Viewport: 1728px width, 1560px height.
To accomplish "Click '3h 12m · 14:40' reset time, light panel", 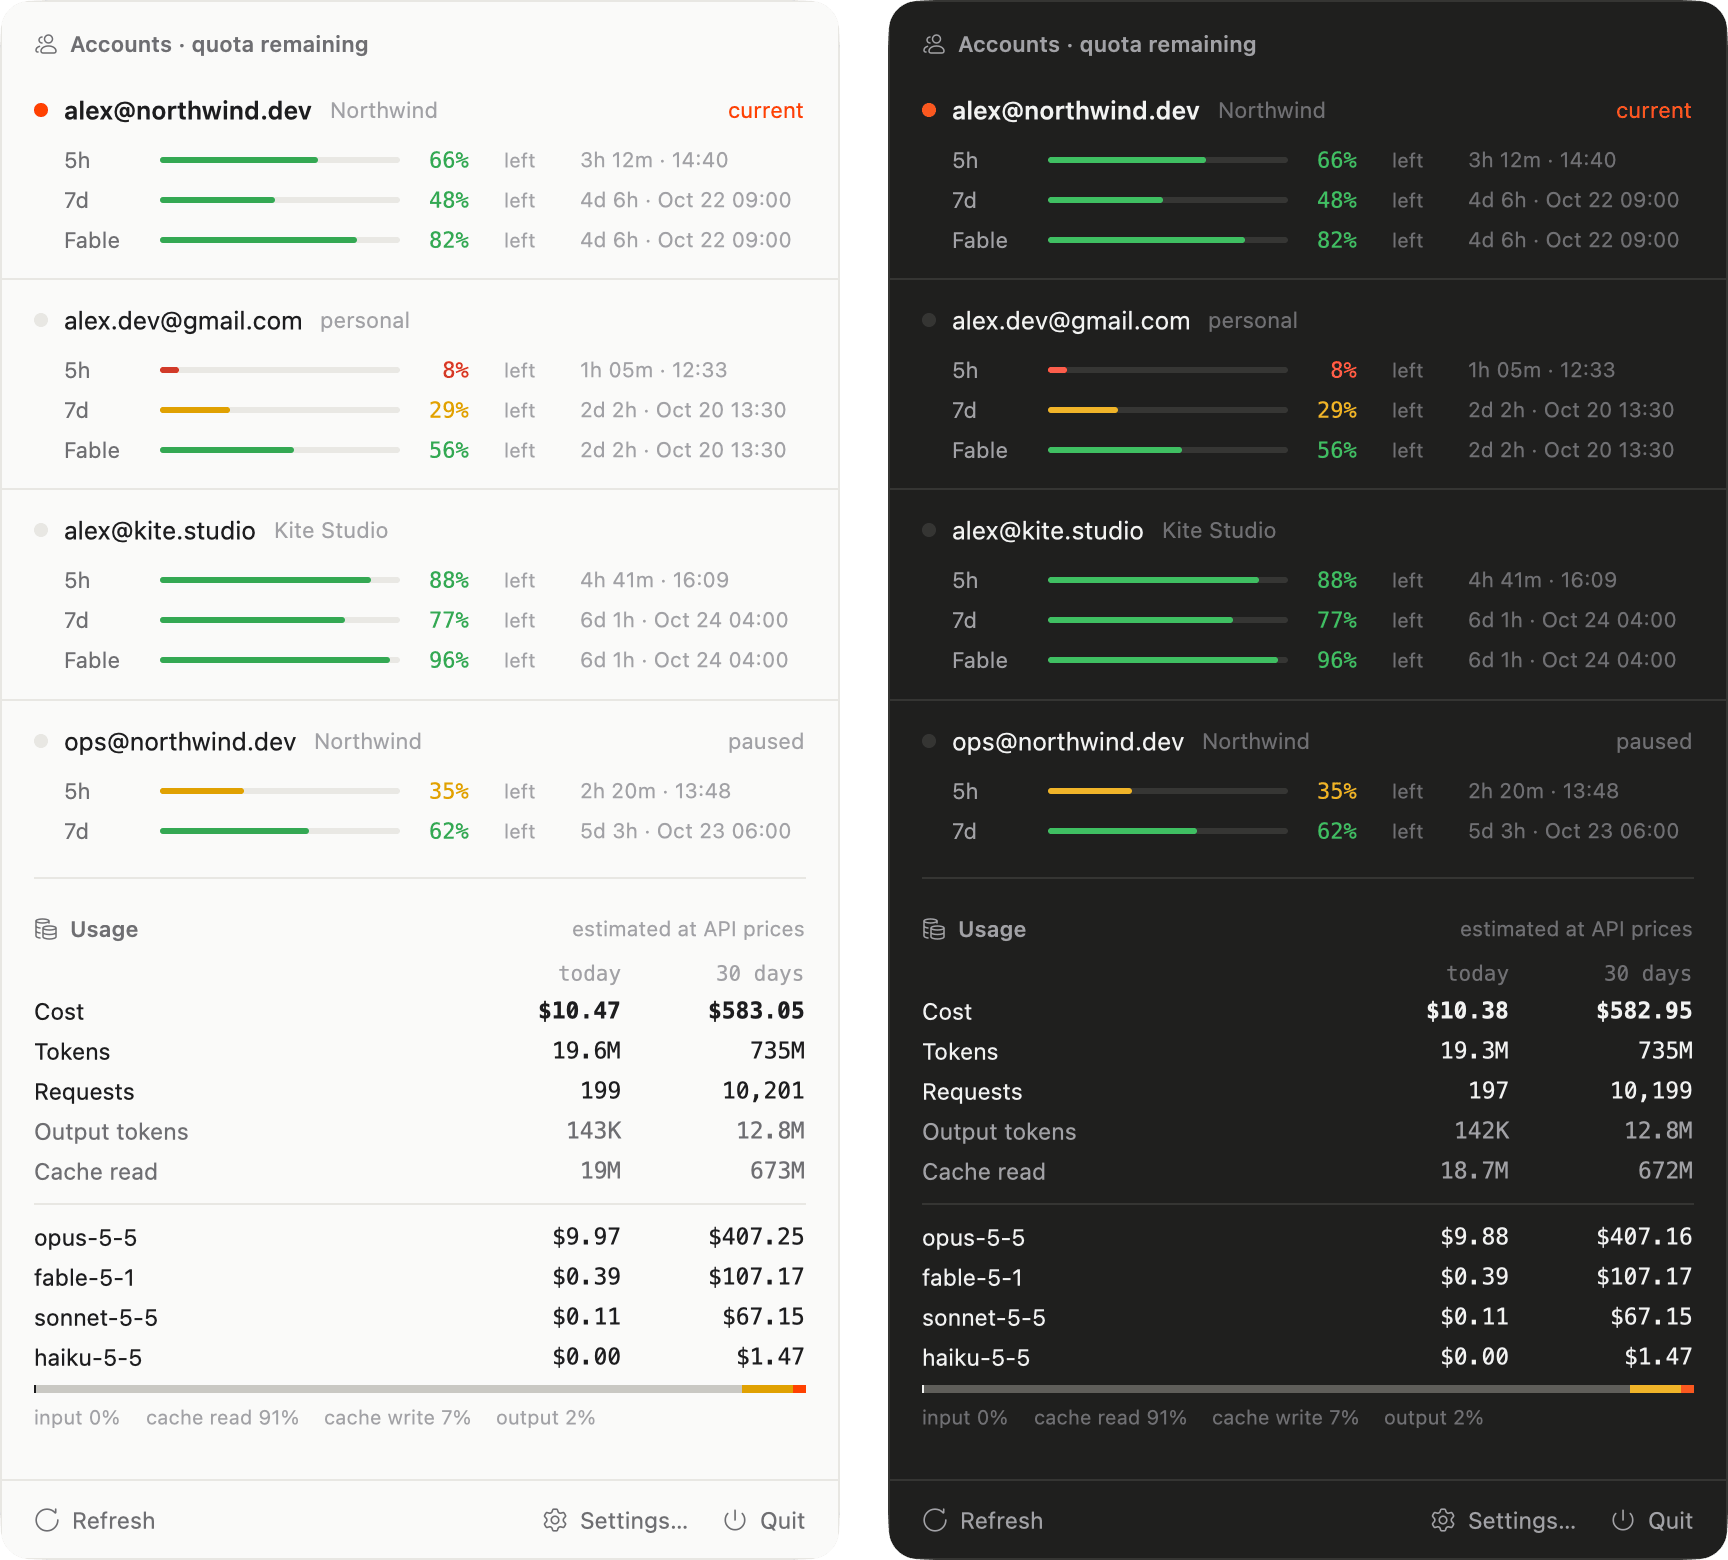I will point(654,160).
